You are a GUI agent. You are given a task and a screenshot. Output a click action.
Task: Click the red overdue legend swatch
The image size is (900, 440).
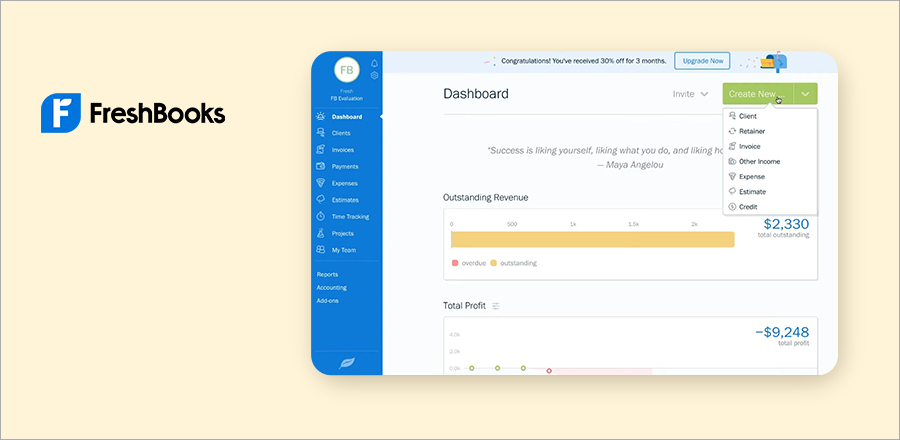(x=455, y=263)
